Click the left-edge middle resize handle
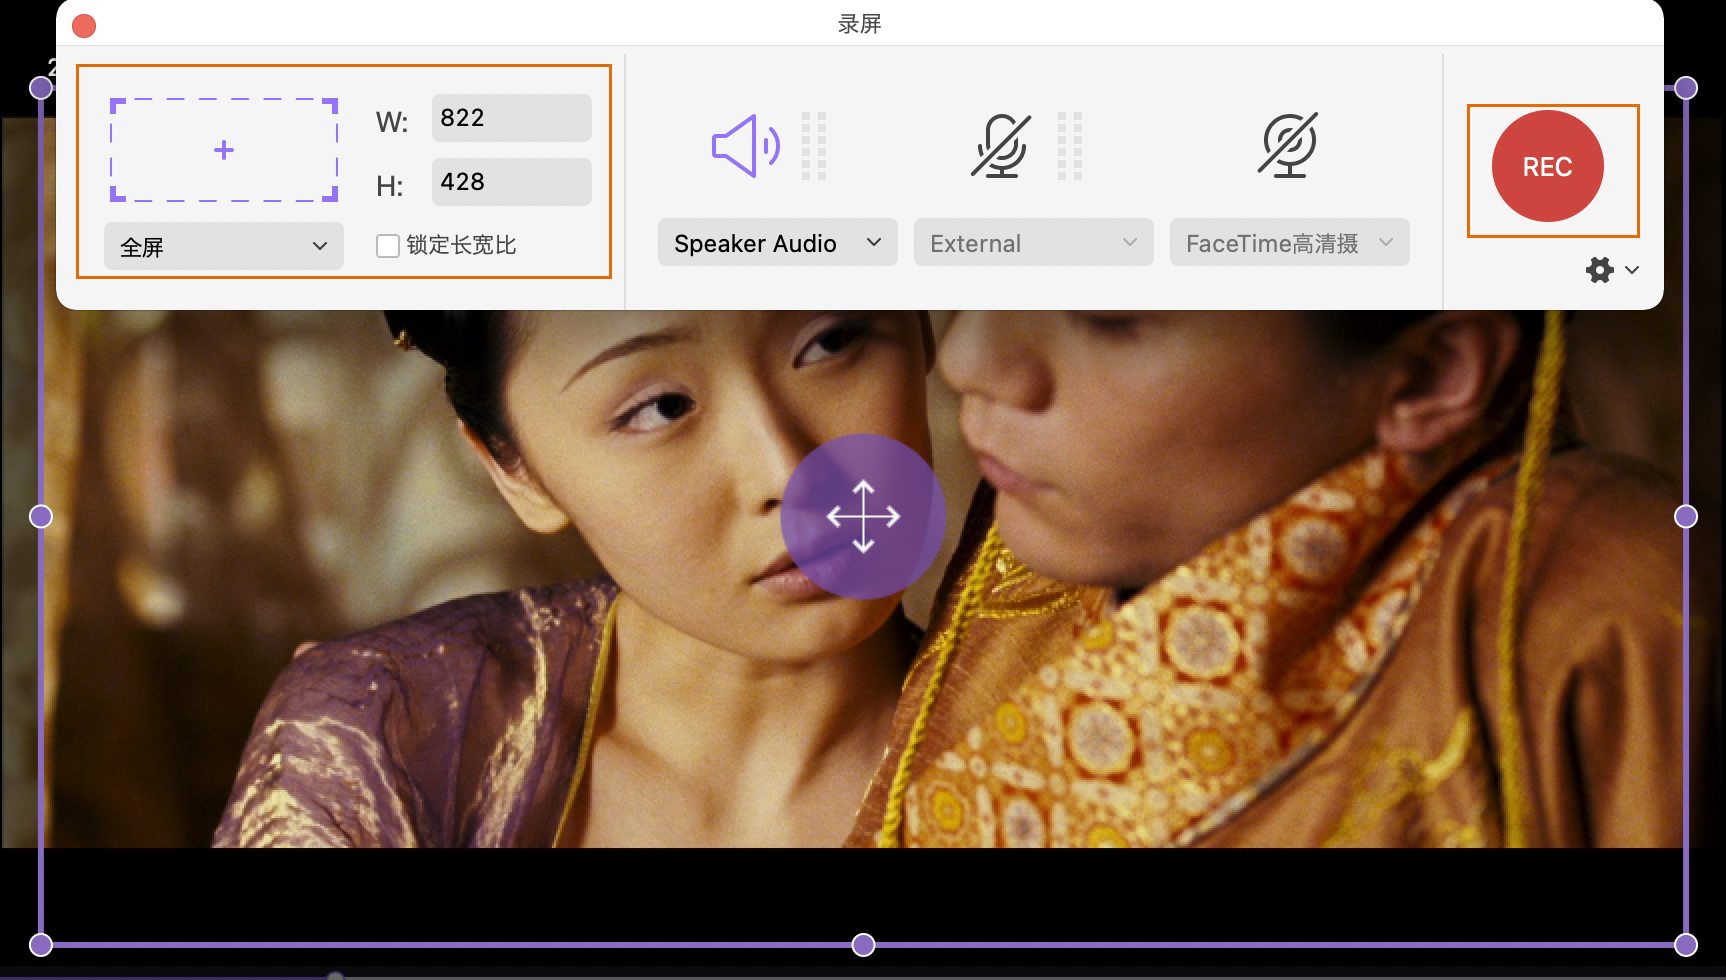Screen dimensions: 1726x980 (x=41, y=516)
